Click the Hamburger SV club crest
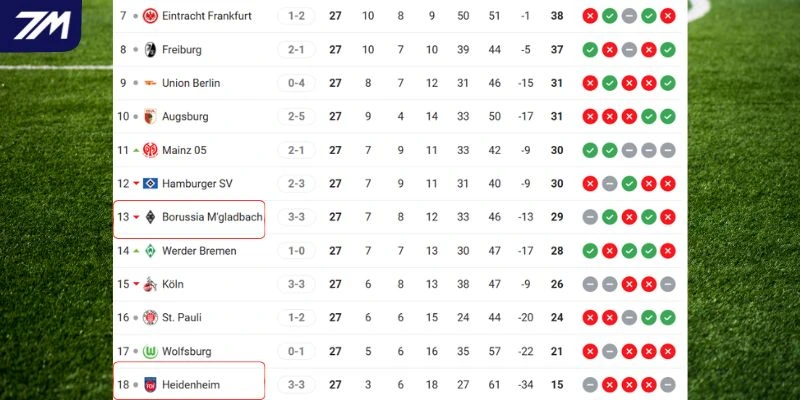Image resolution: width=800 pixels, height=400 pixels. click(150, 184)
